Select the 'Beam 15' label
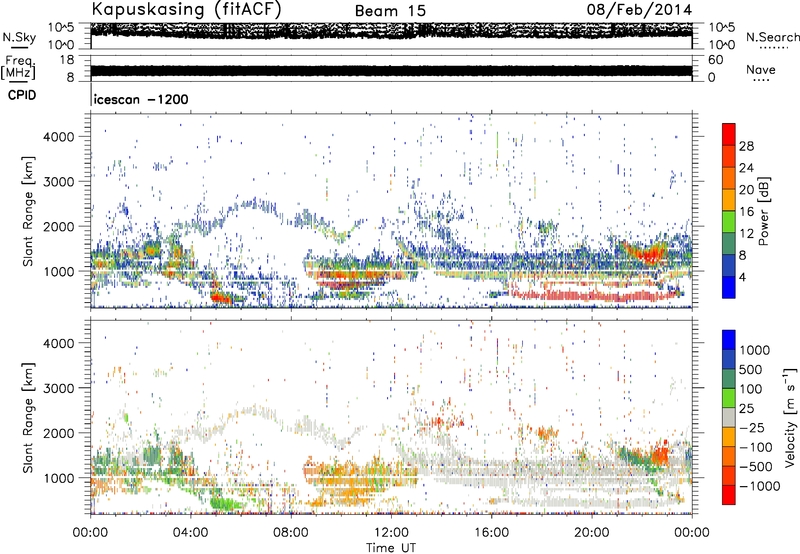The image size is (800, 554). coord(390,11)
